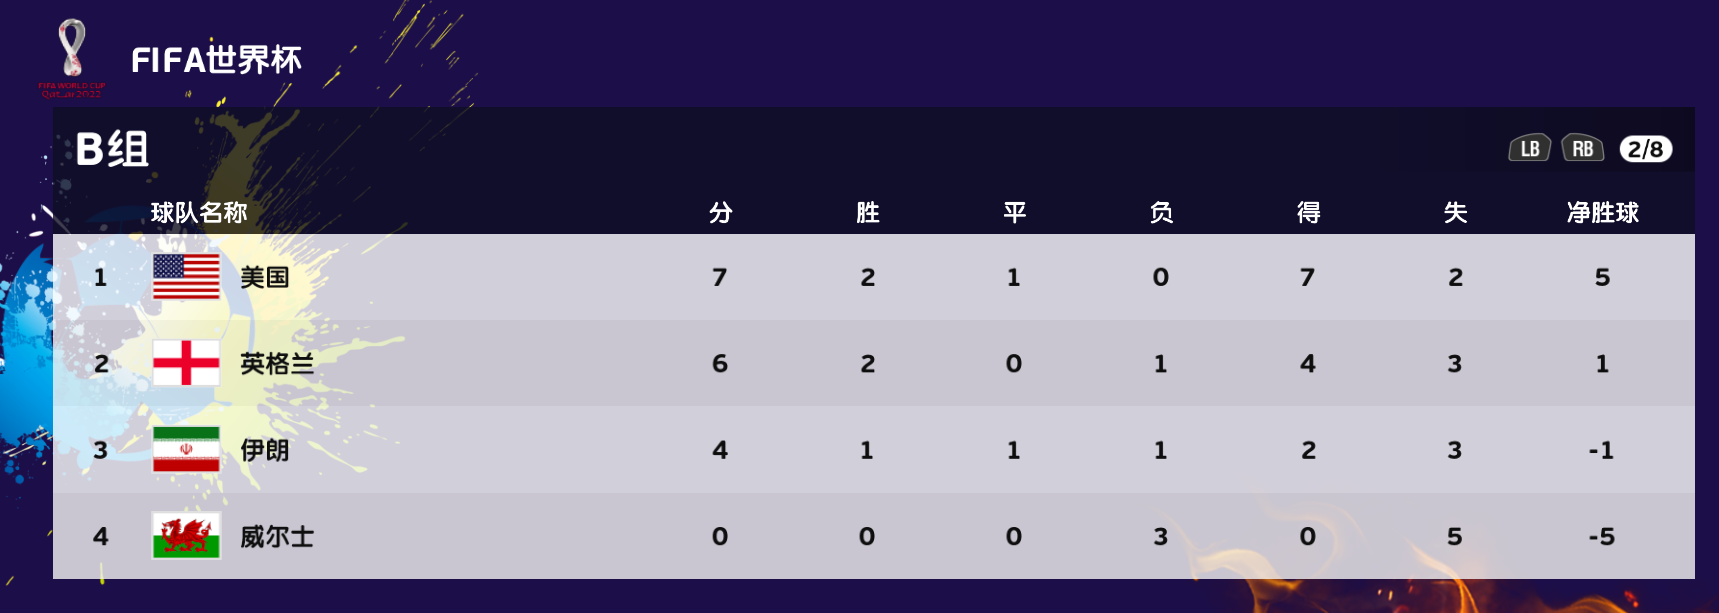Select the Iran flag icon
Image resolution: width=1719 pixels, height=613 pixels.
[x=186, y=450]
